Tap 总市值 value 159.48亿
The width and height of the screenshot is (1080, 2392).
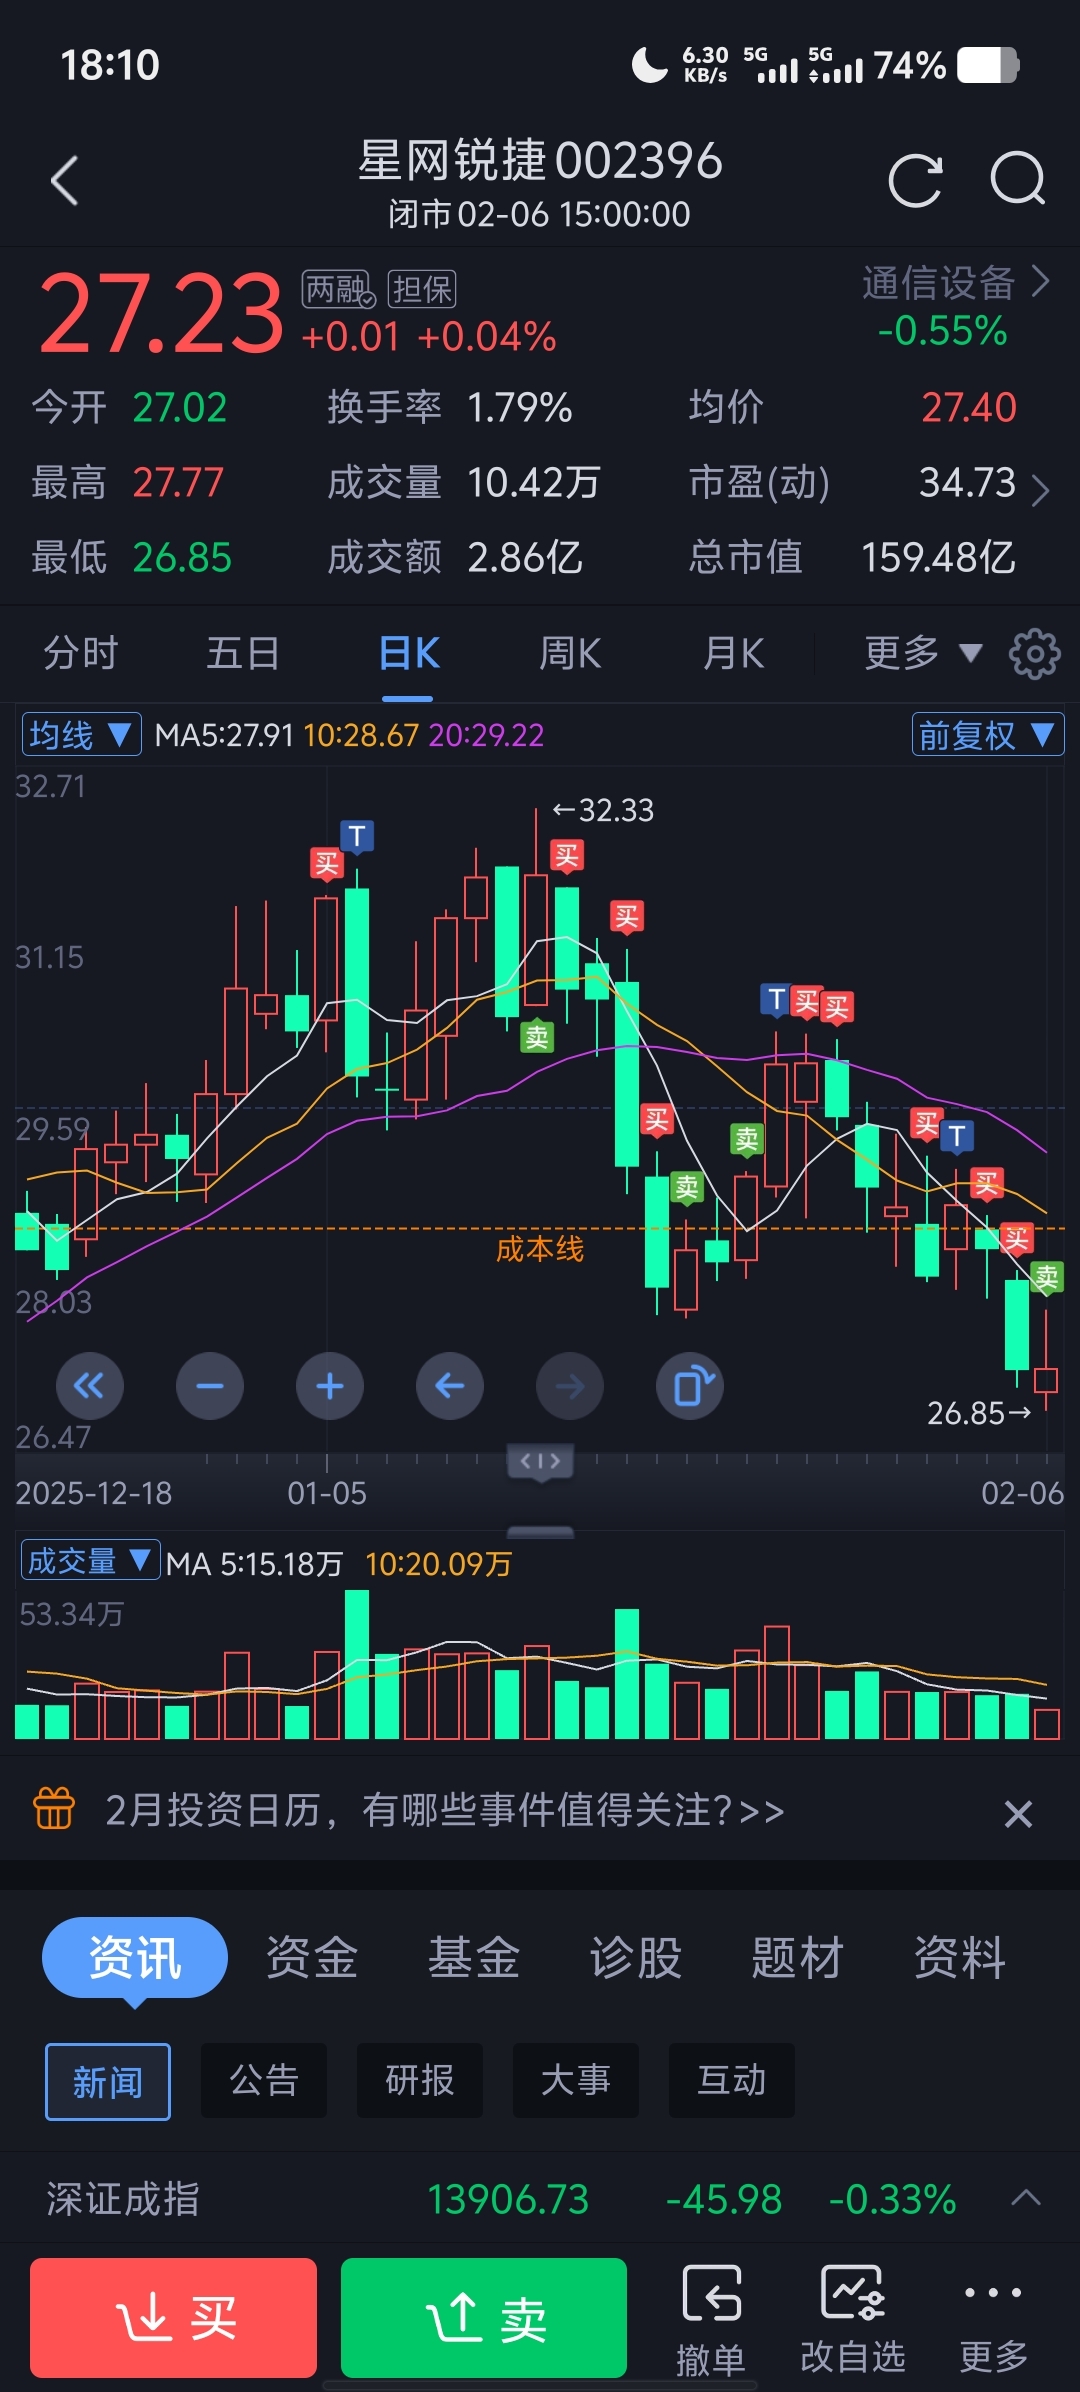(x=938, y=557)
